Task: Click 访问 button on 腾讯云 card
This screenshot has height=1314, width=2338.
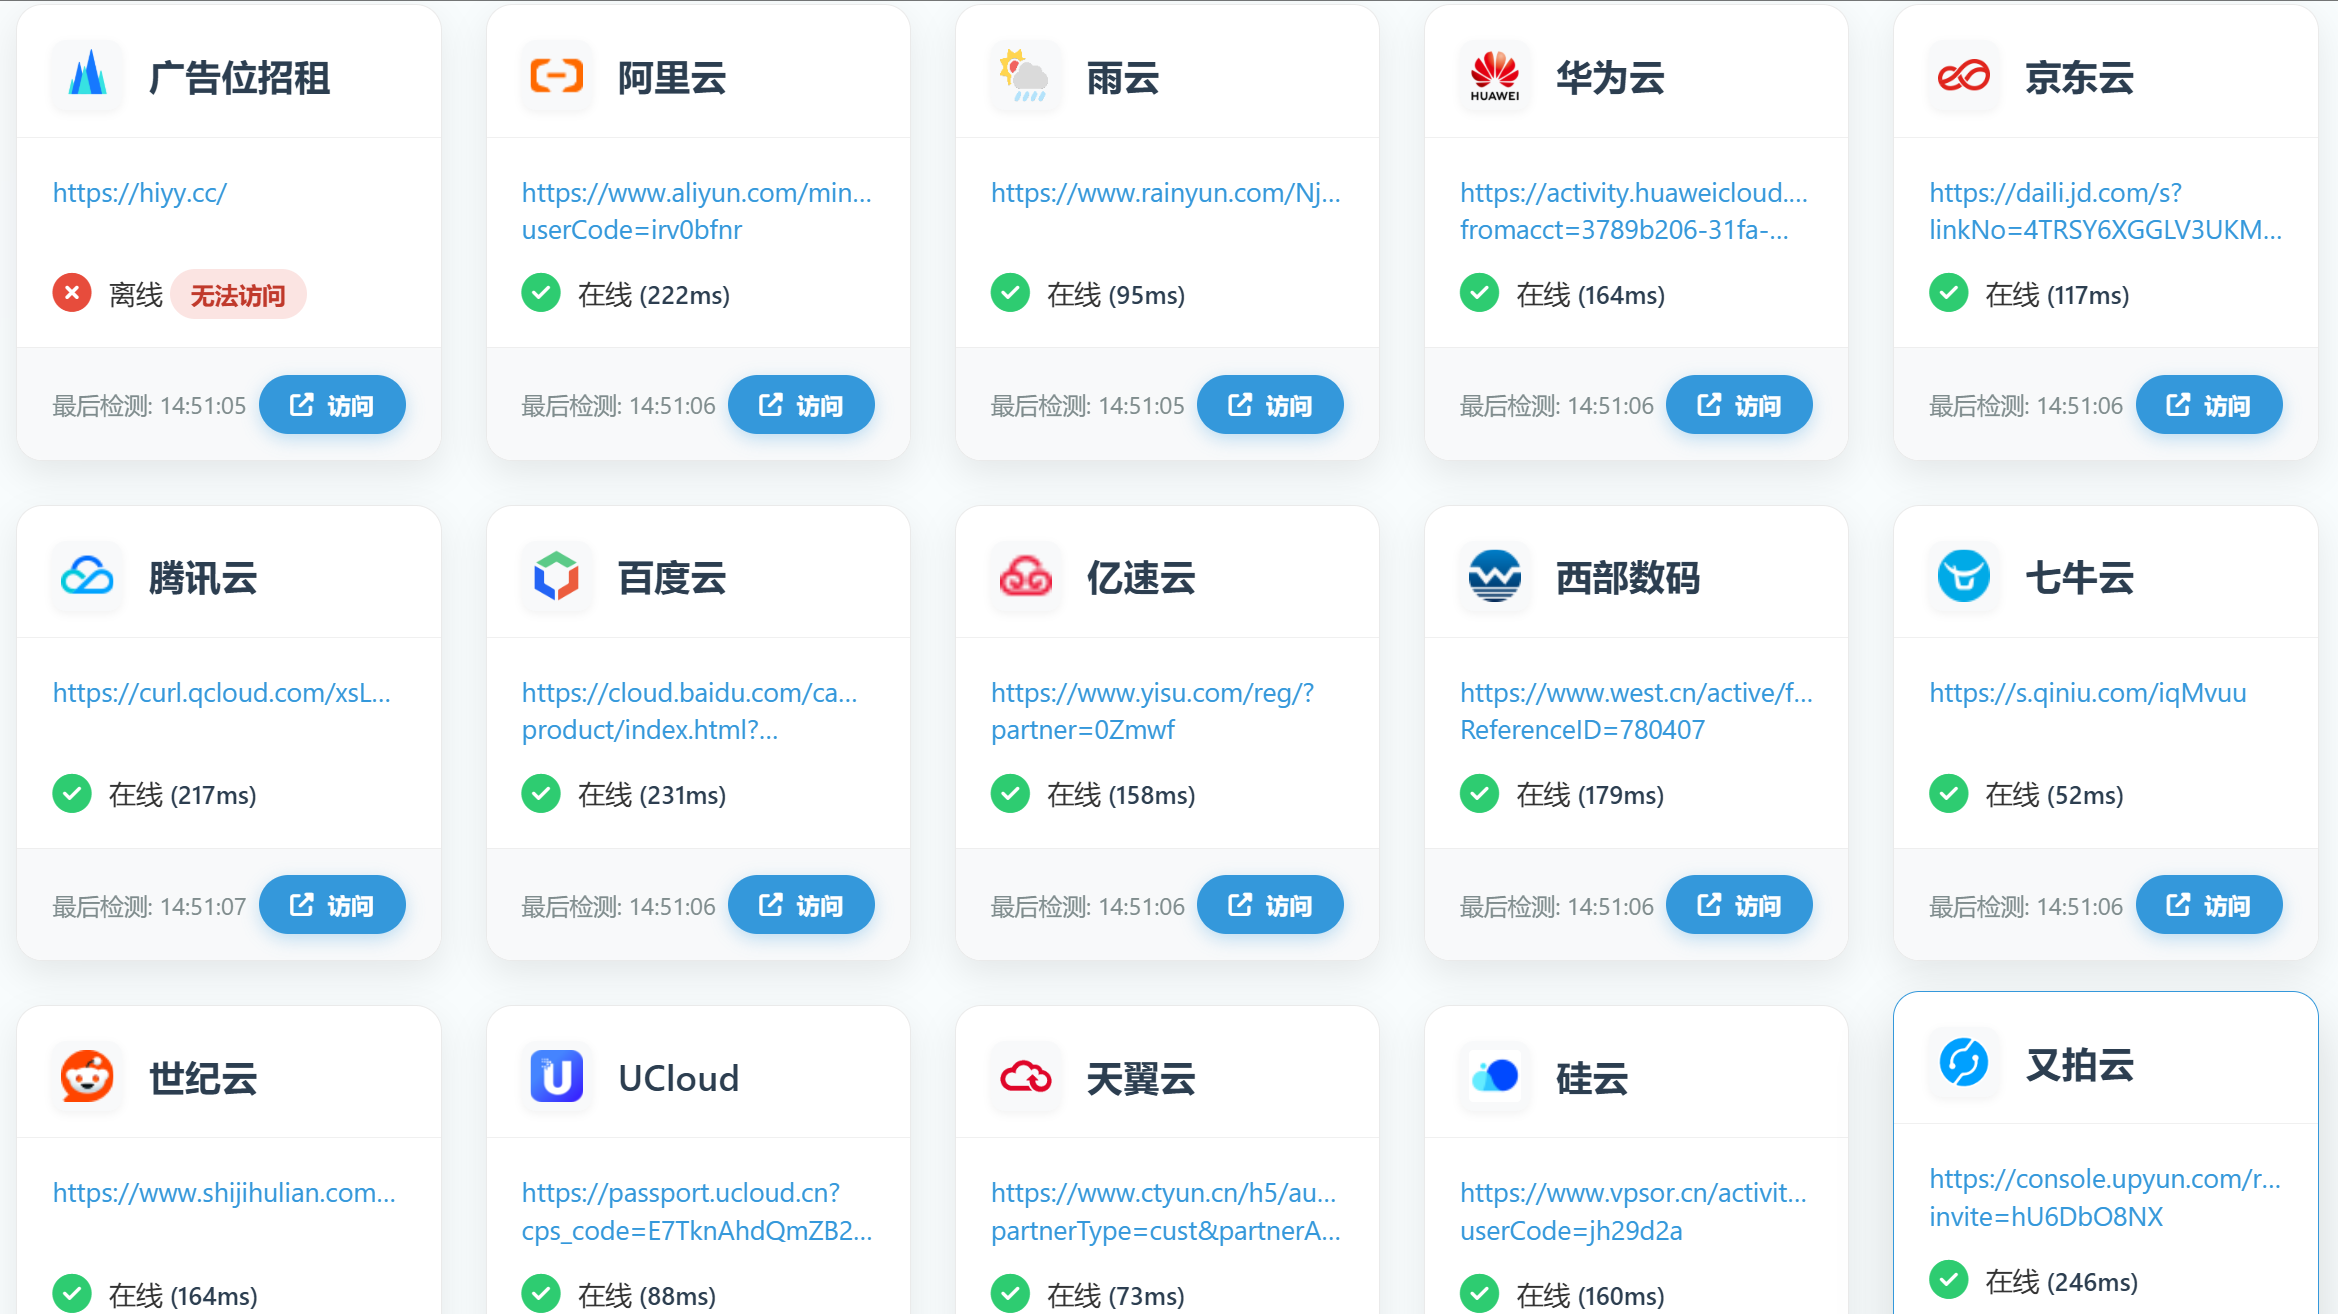Action: [332, 905]
